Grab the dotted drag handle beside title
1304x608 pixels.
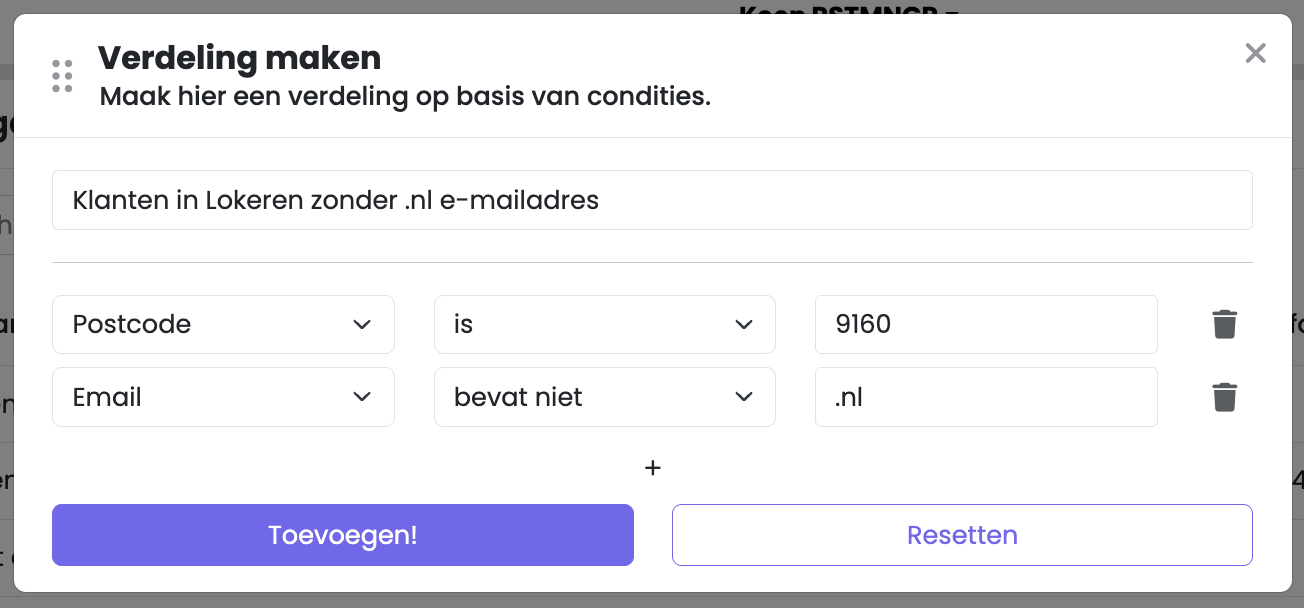coord(62,76)
